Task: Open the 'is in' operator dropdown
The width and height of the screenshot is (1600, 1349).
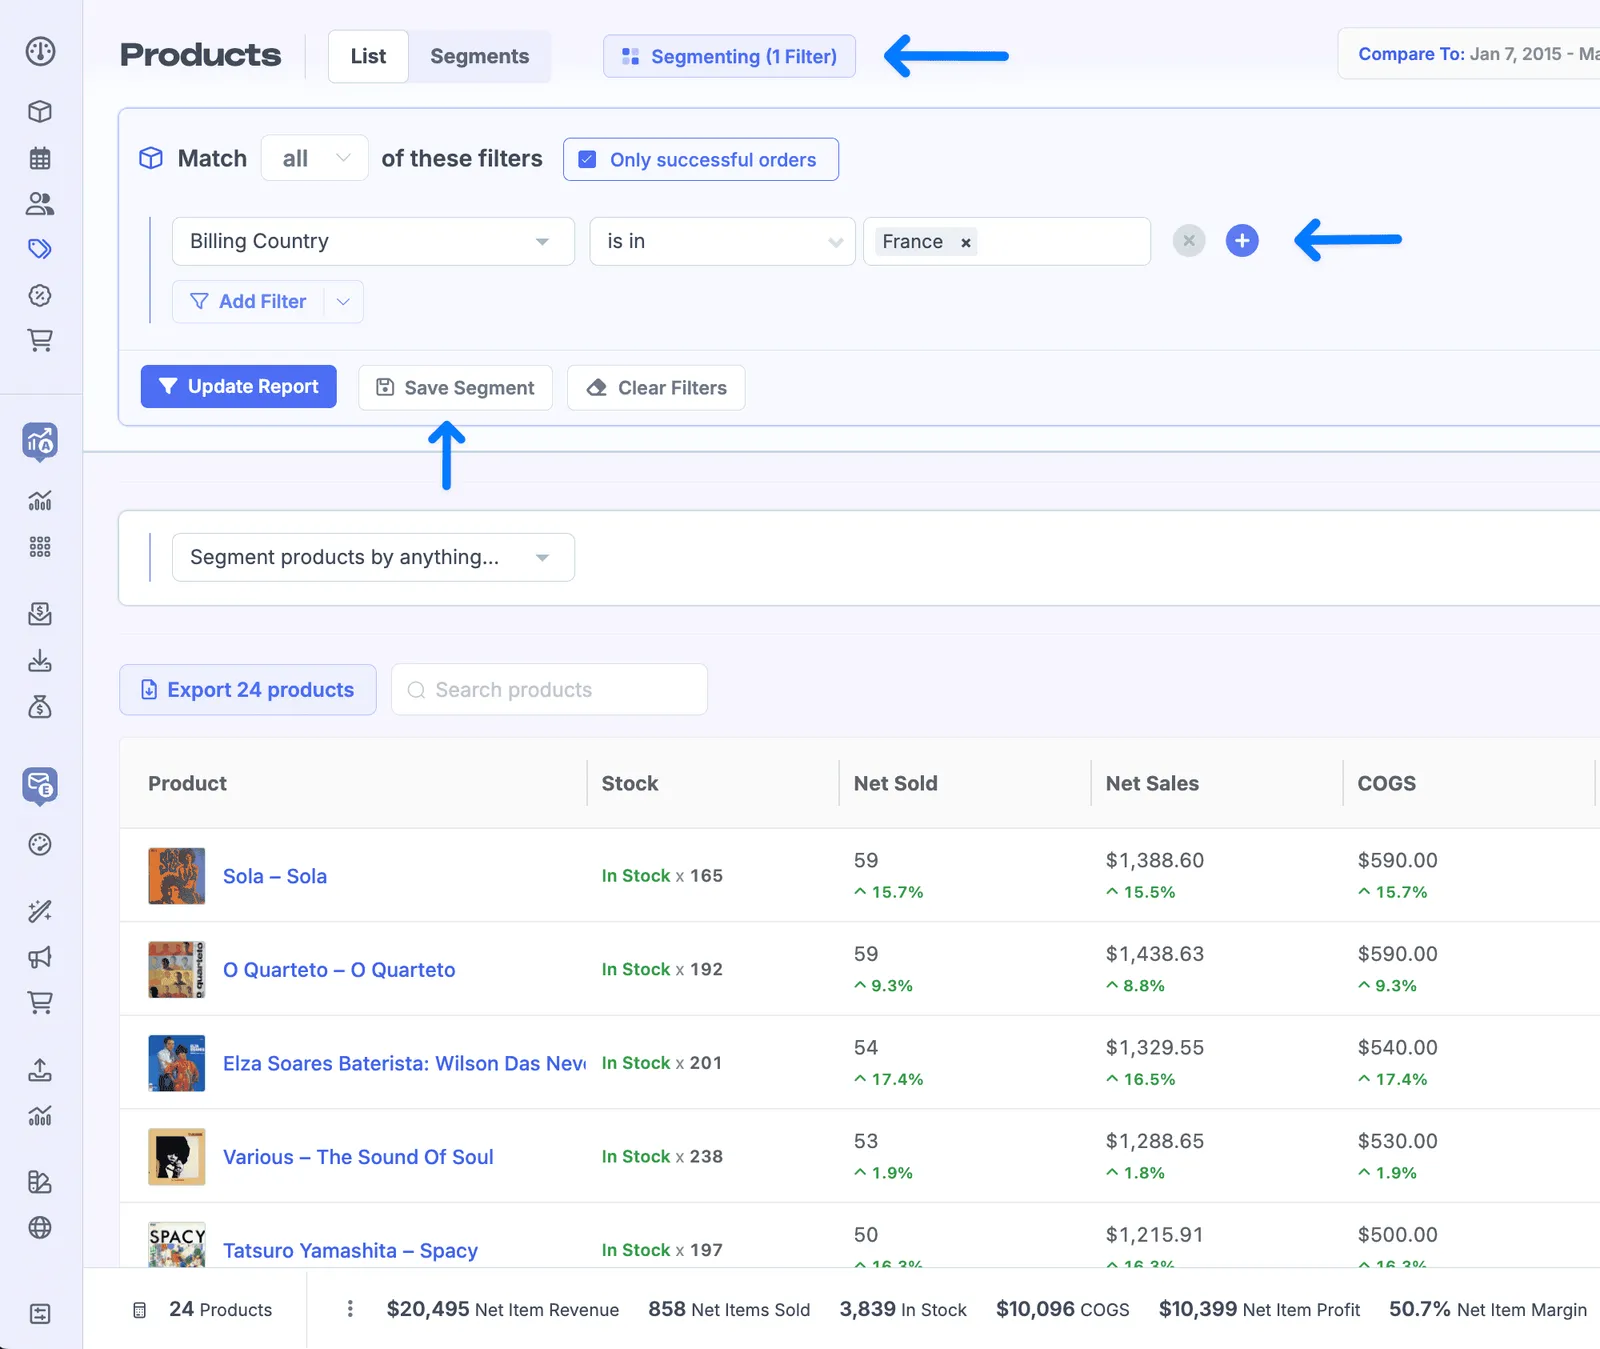Action: tap(722, 241)
